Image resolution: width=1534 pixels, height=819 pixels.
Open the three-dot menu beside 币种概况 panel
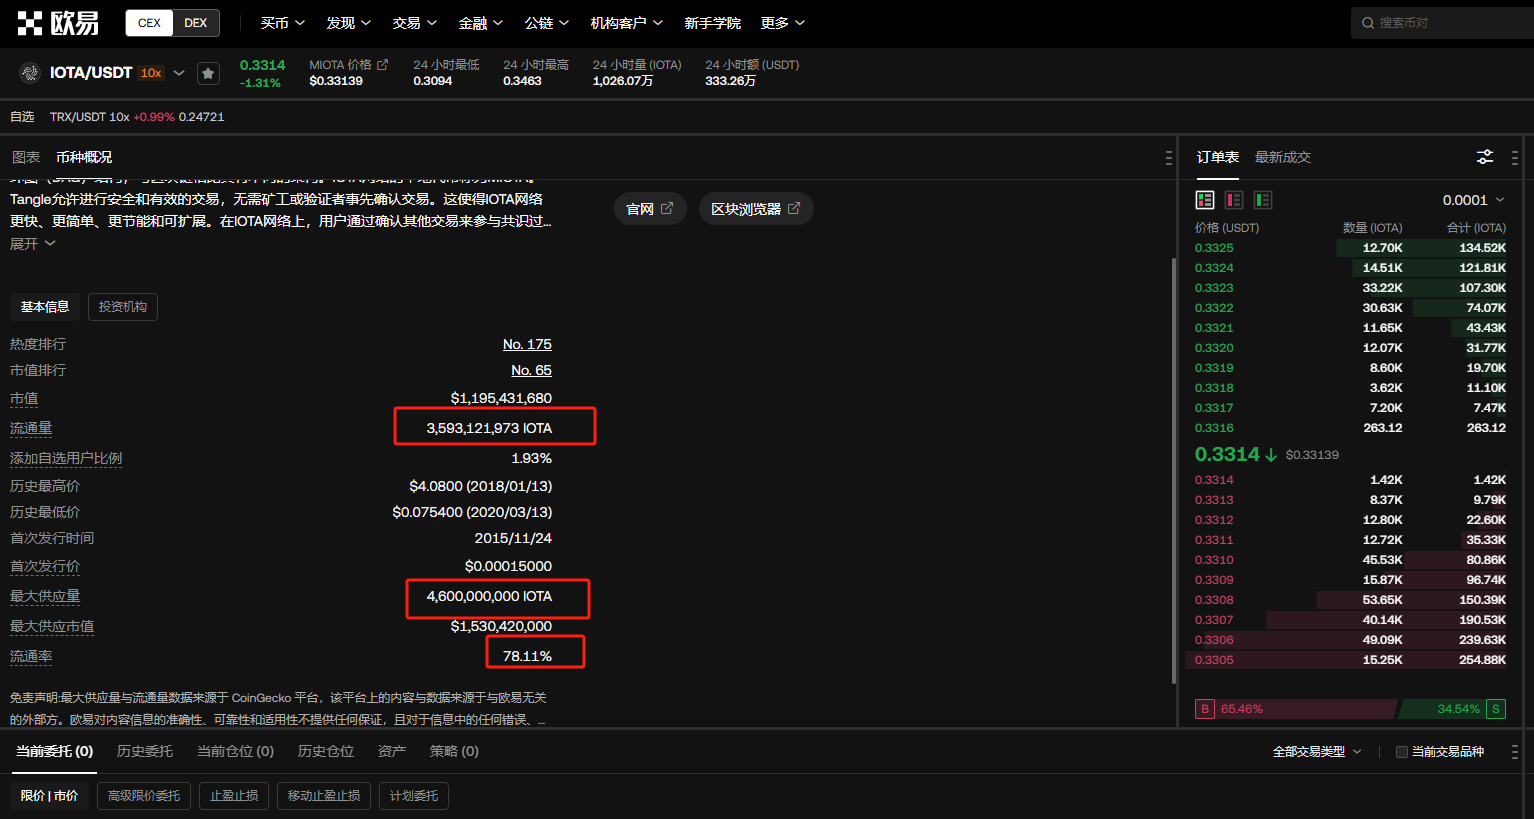(1168, 158)
